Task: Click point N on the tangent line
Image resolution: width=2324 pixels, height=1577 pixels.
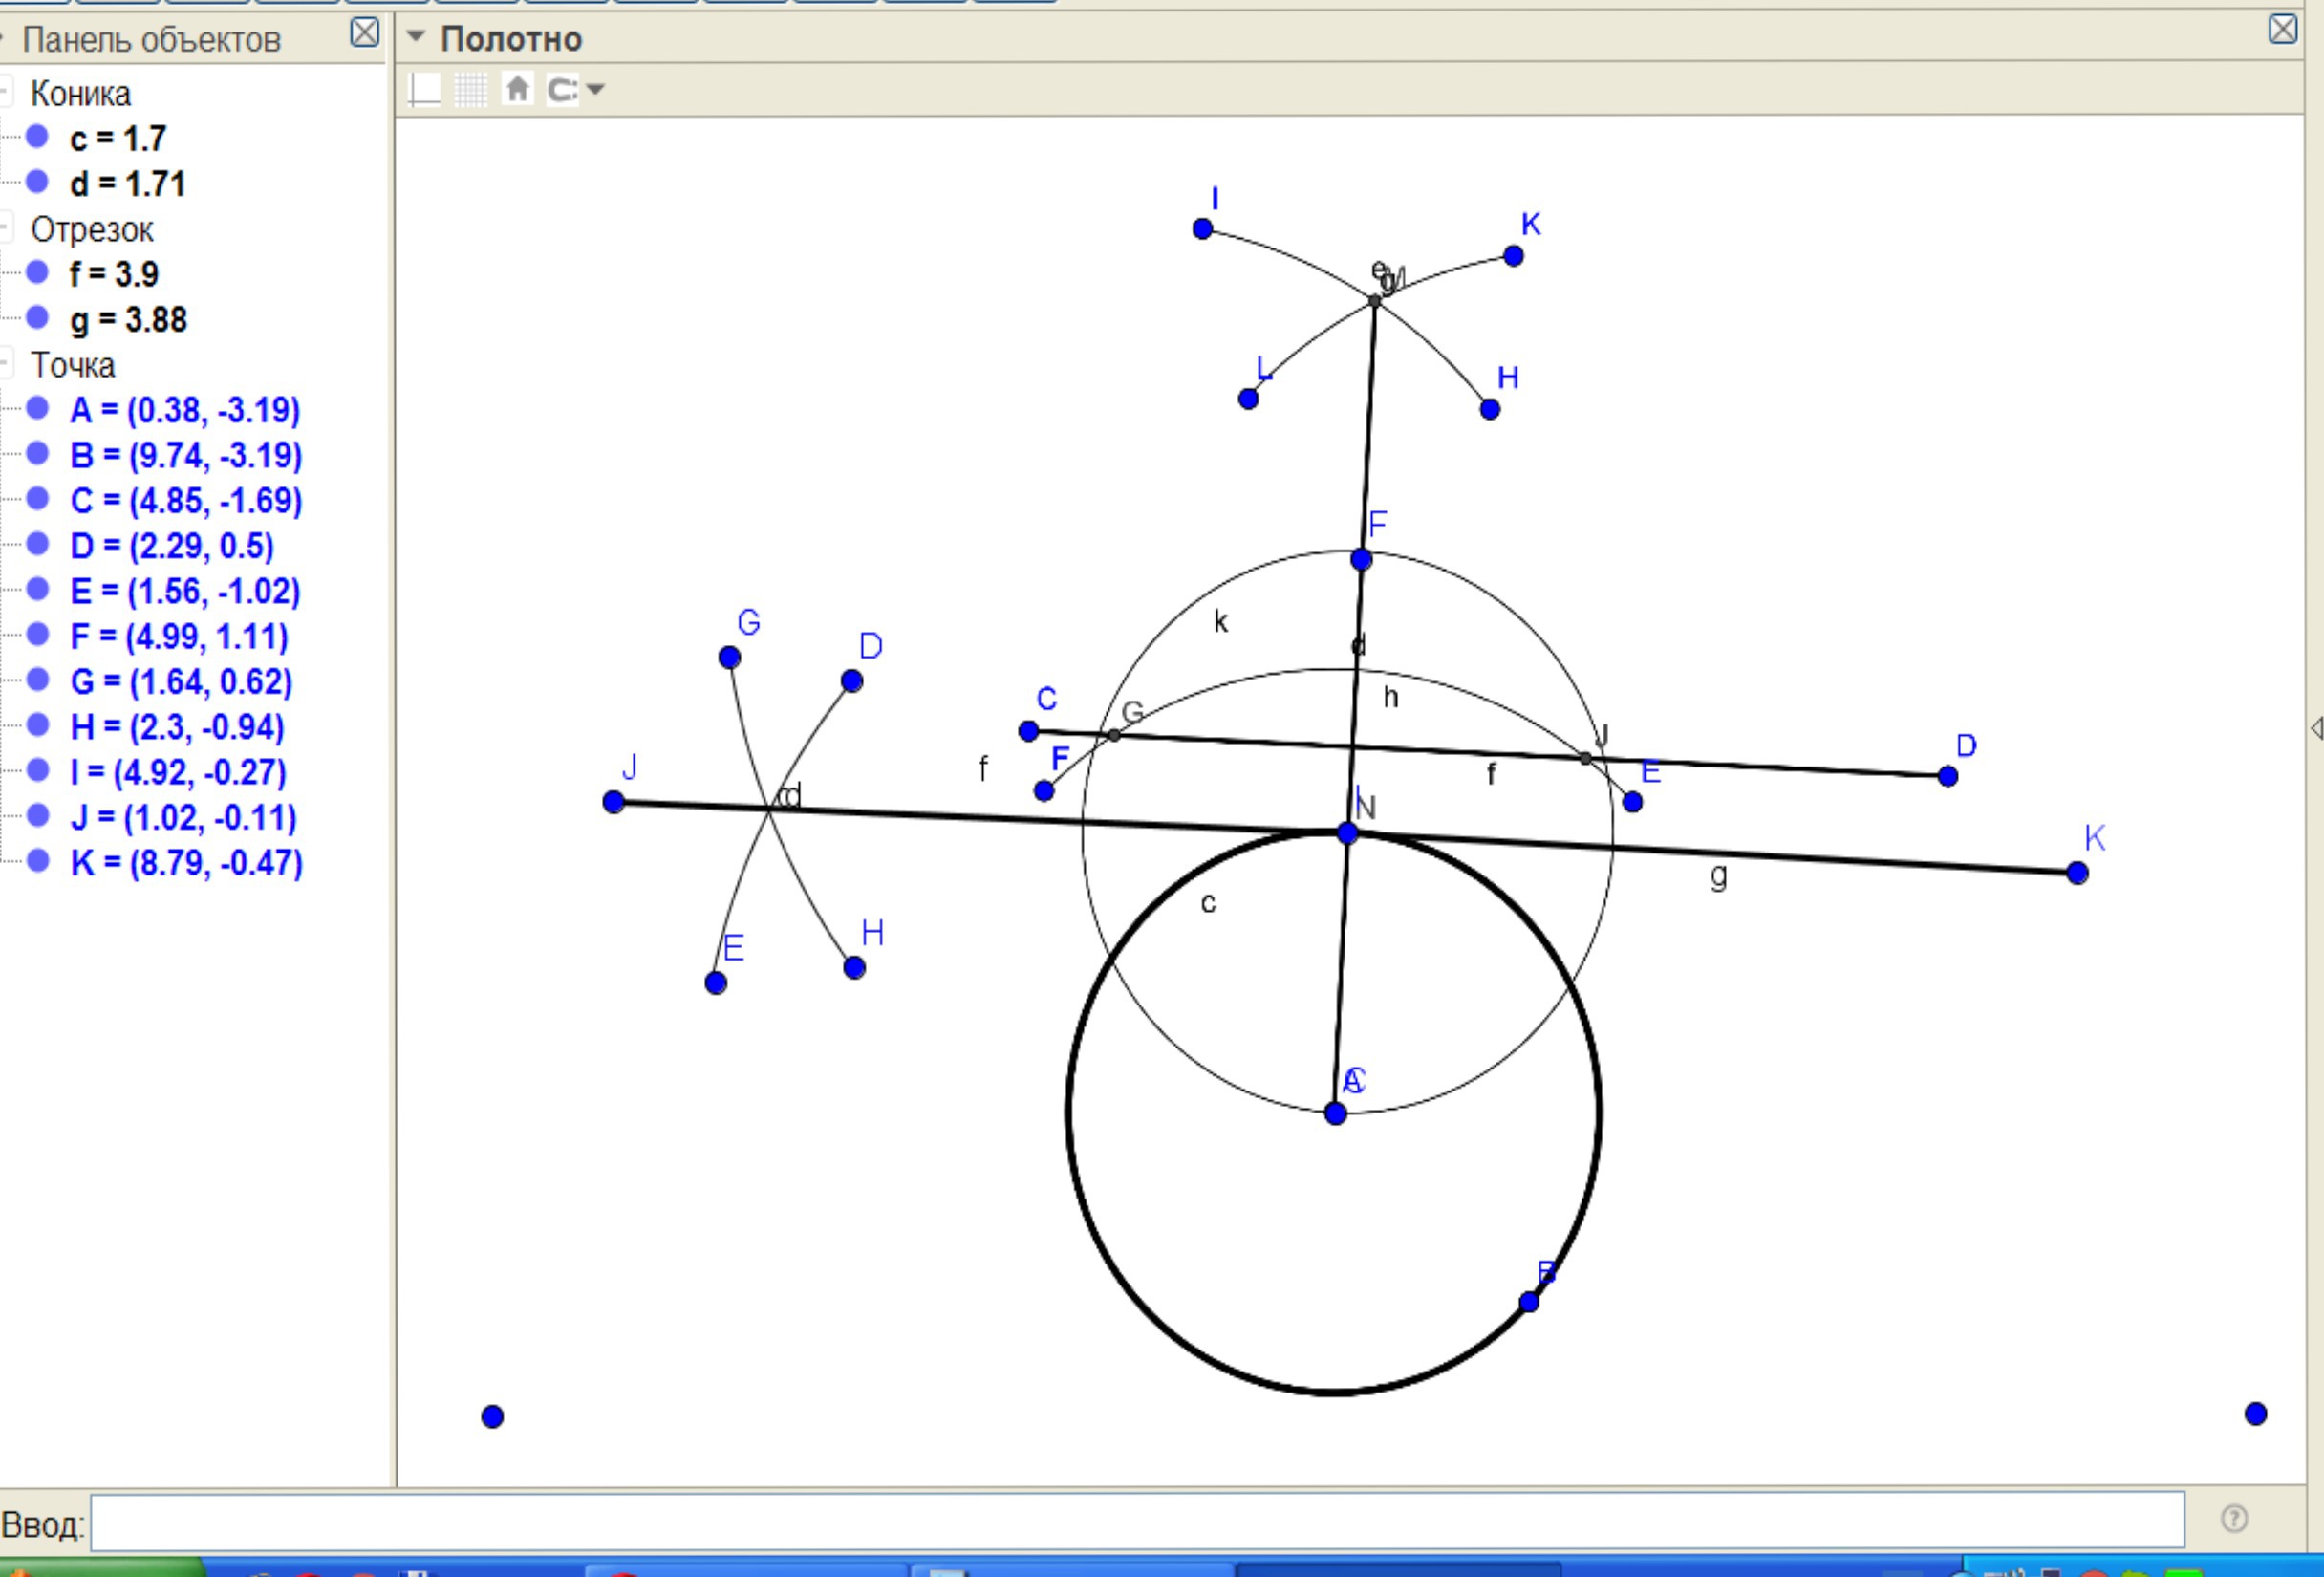Action: click(x=1347, y=833)
